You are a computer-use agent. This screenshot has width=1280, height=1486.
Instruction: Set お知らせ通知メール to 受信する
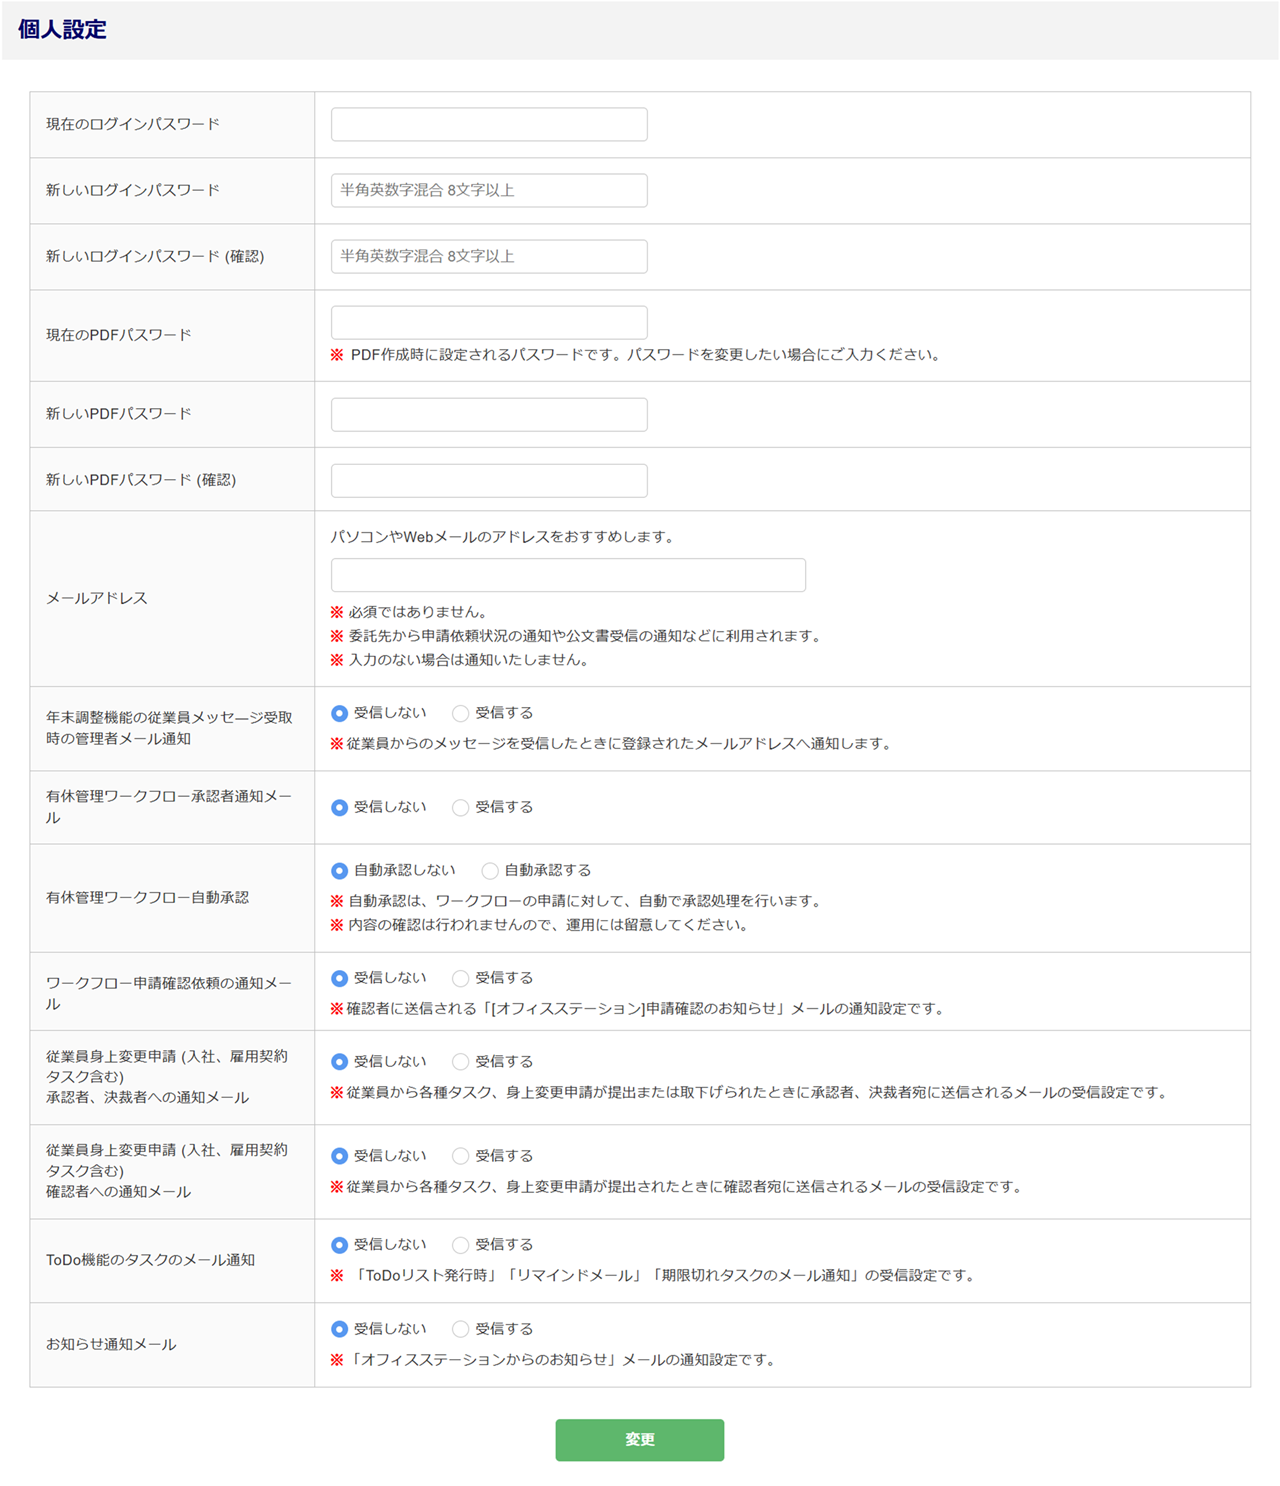click(x=460, y=1329)
